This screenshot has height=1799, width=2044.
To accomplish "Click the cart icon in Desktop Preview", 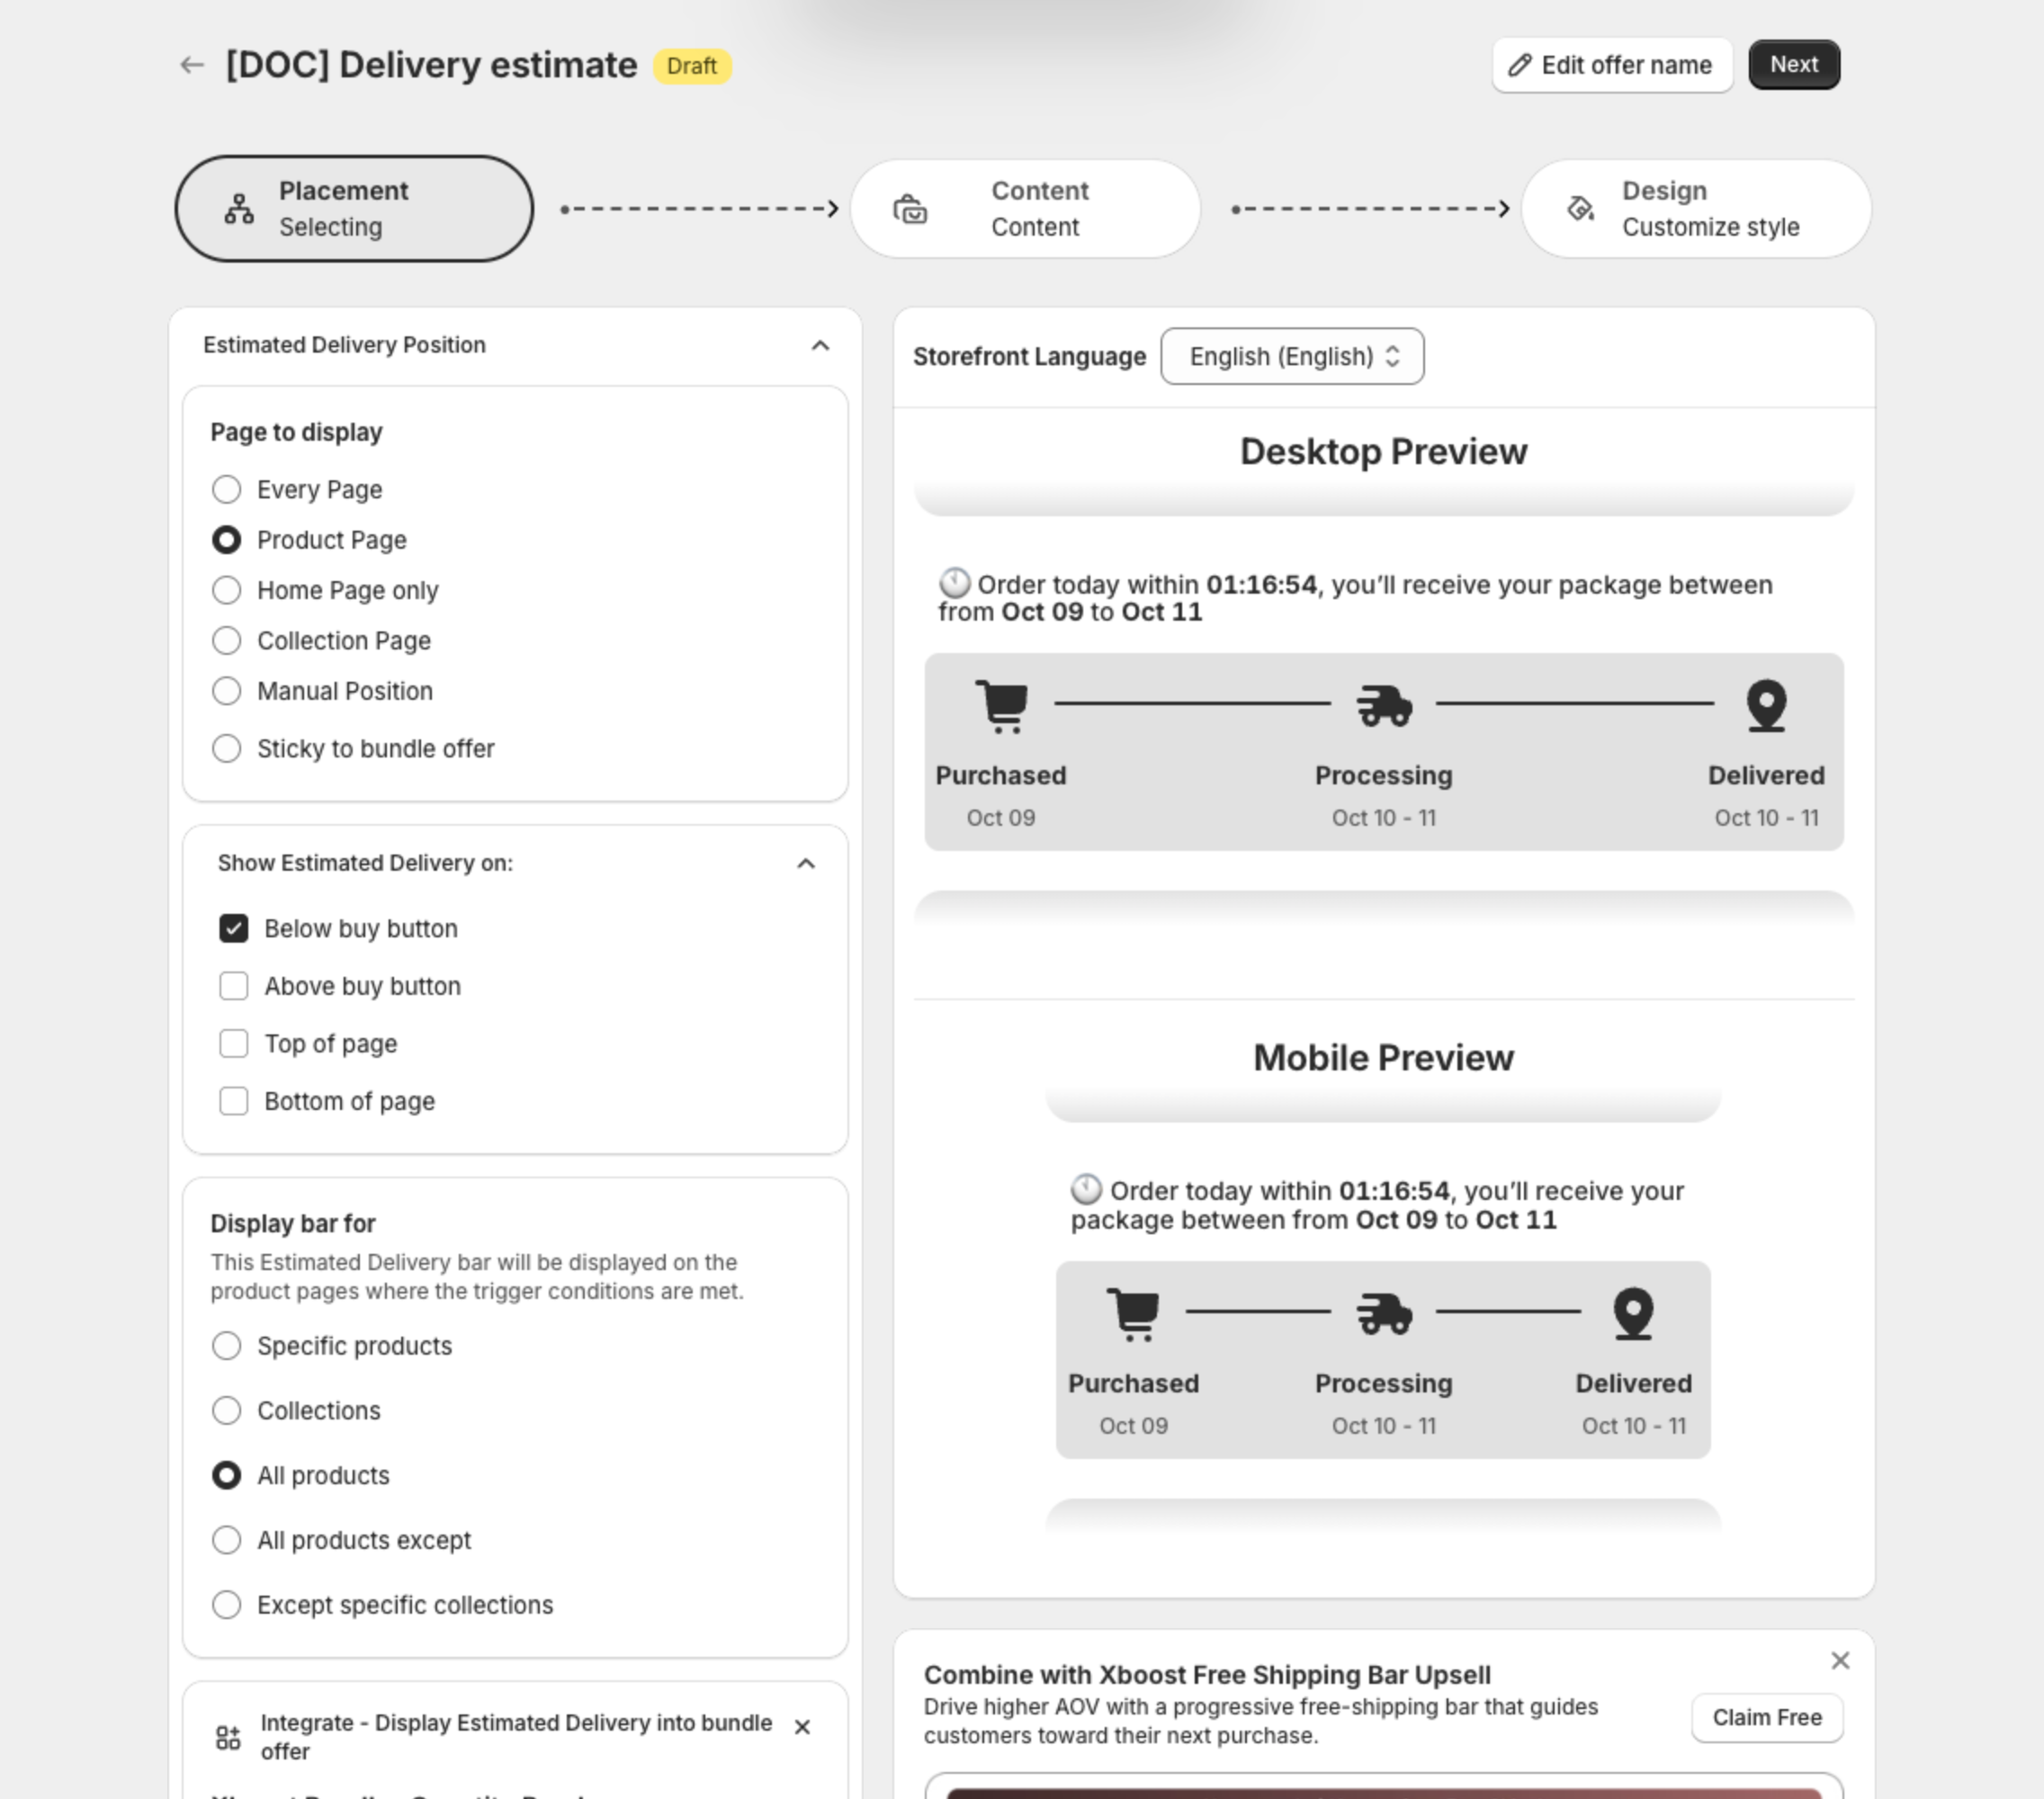I will pos(1002,706).
